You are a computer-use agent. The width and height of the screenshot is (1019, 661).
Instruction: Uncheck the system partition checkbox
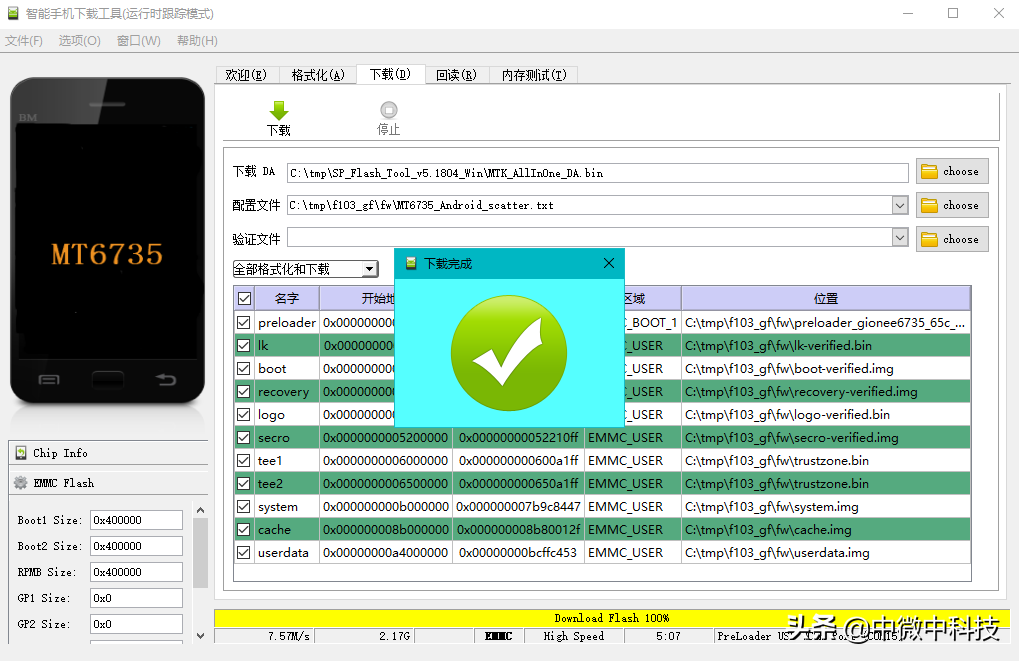(243, 506)
